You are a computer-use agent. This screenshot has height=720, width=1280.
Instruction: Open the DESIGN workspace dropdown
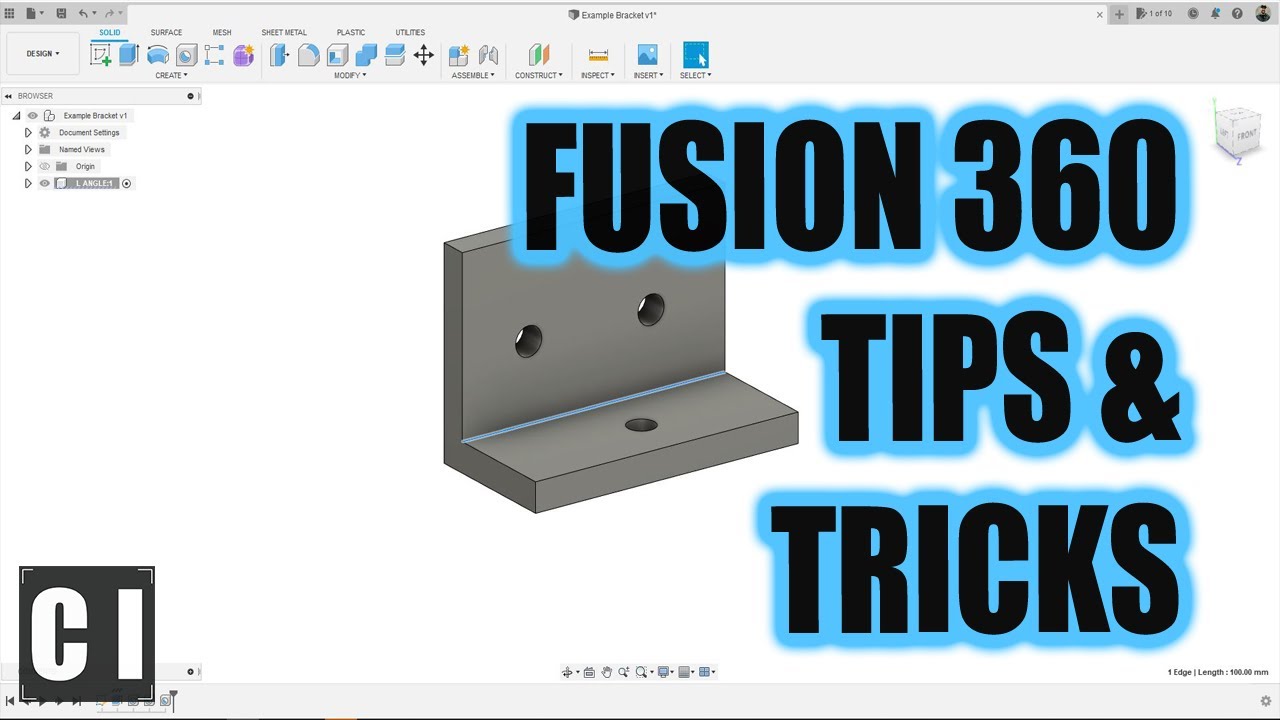[x=43, y=54]
